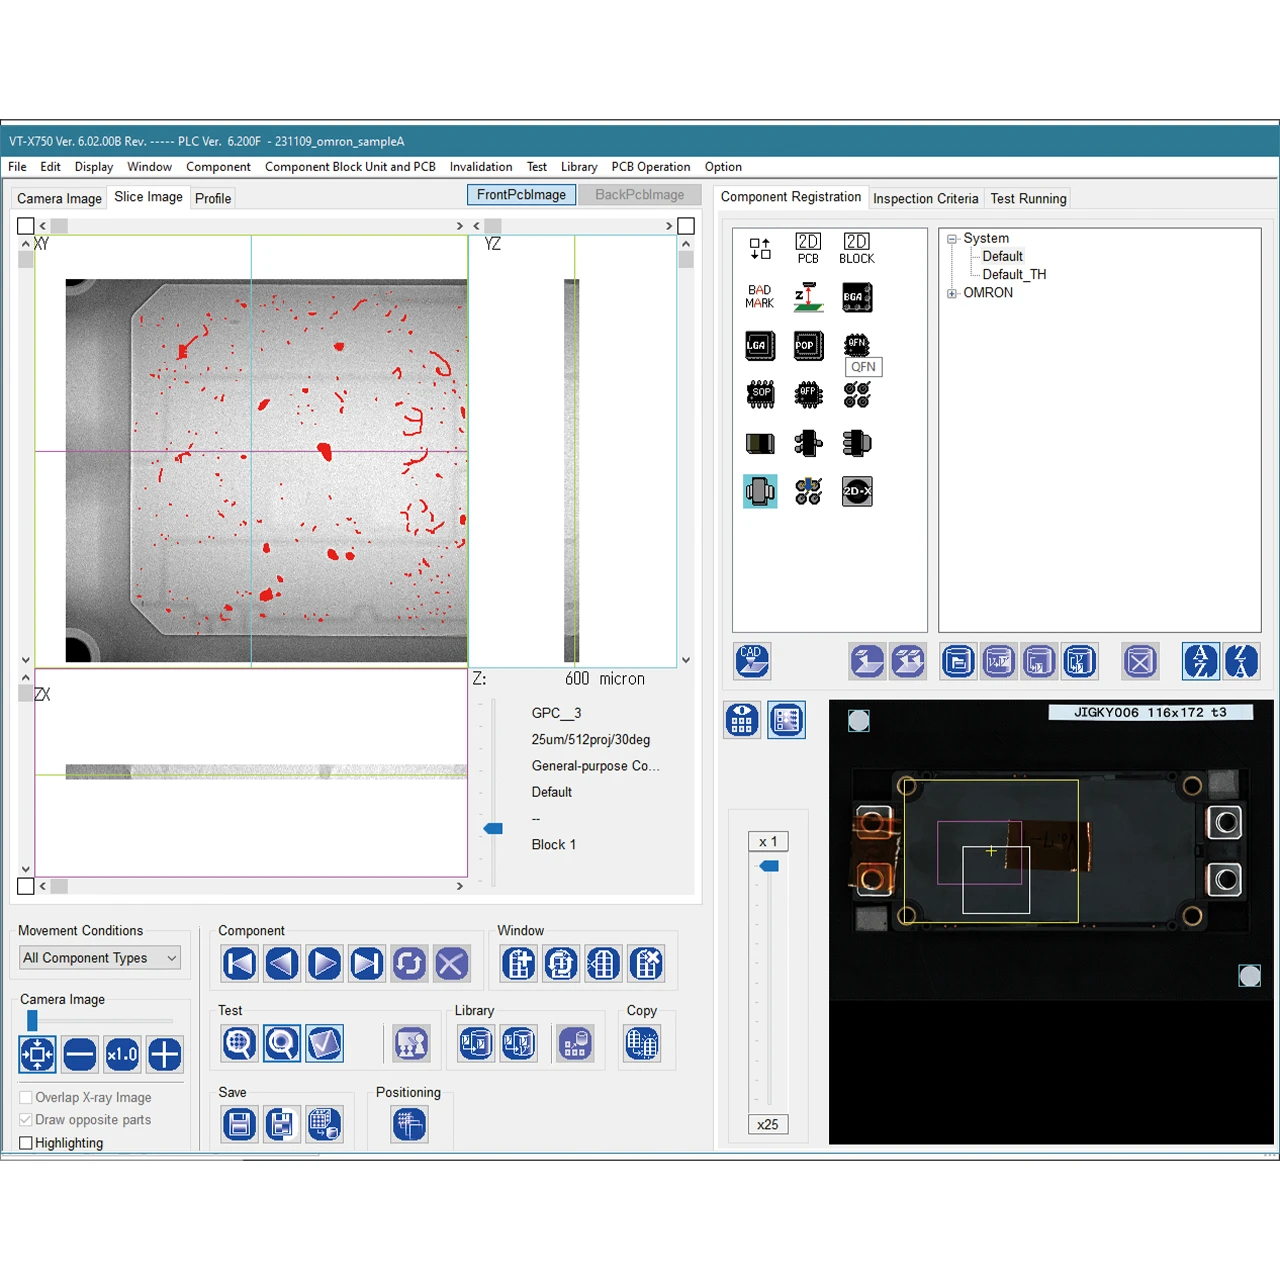
Task: Enable the Highlighting checkbox
Action: pyautogui.click(x=27, y=1143)
